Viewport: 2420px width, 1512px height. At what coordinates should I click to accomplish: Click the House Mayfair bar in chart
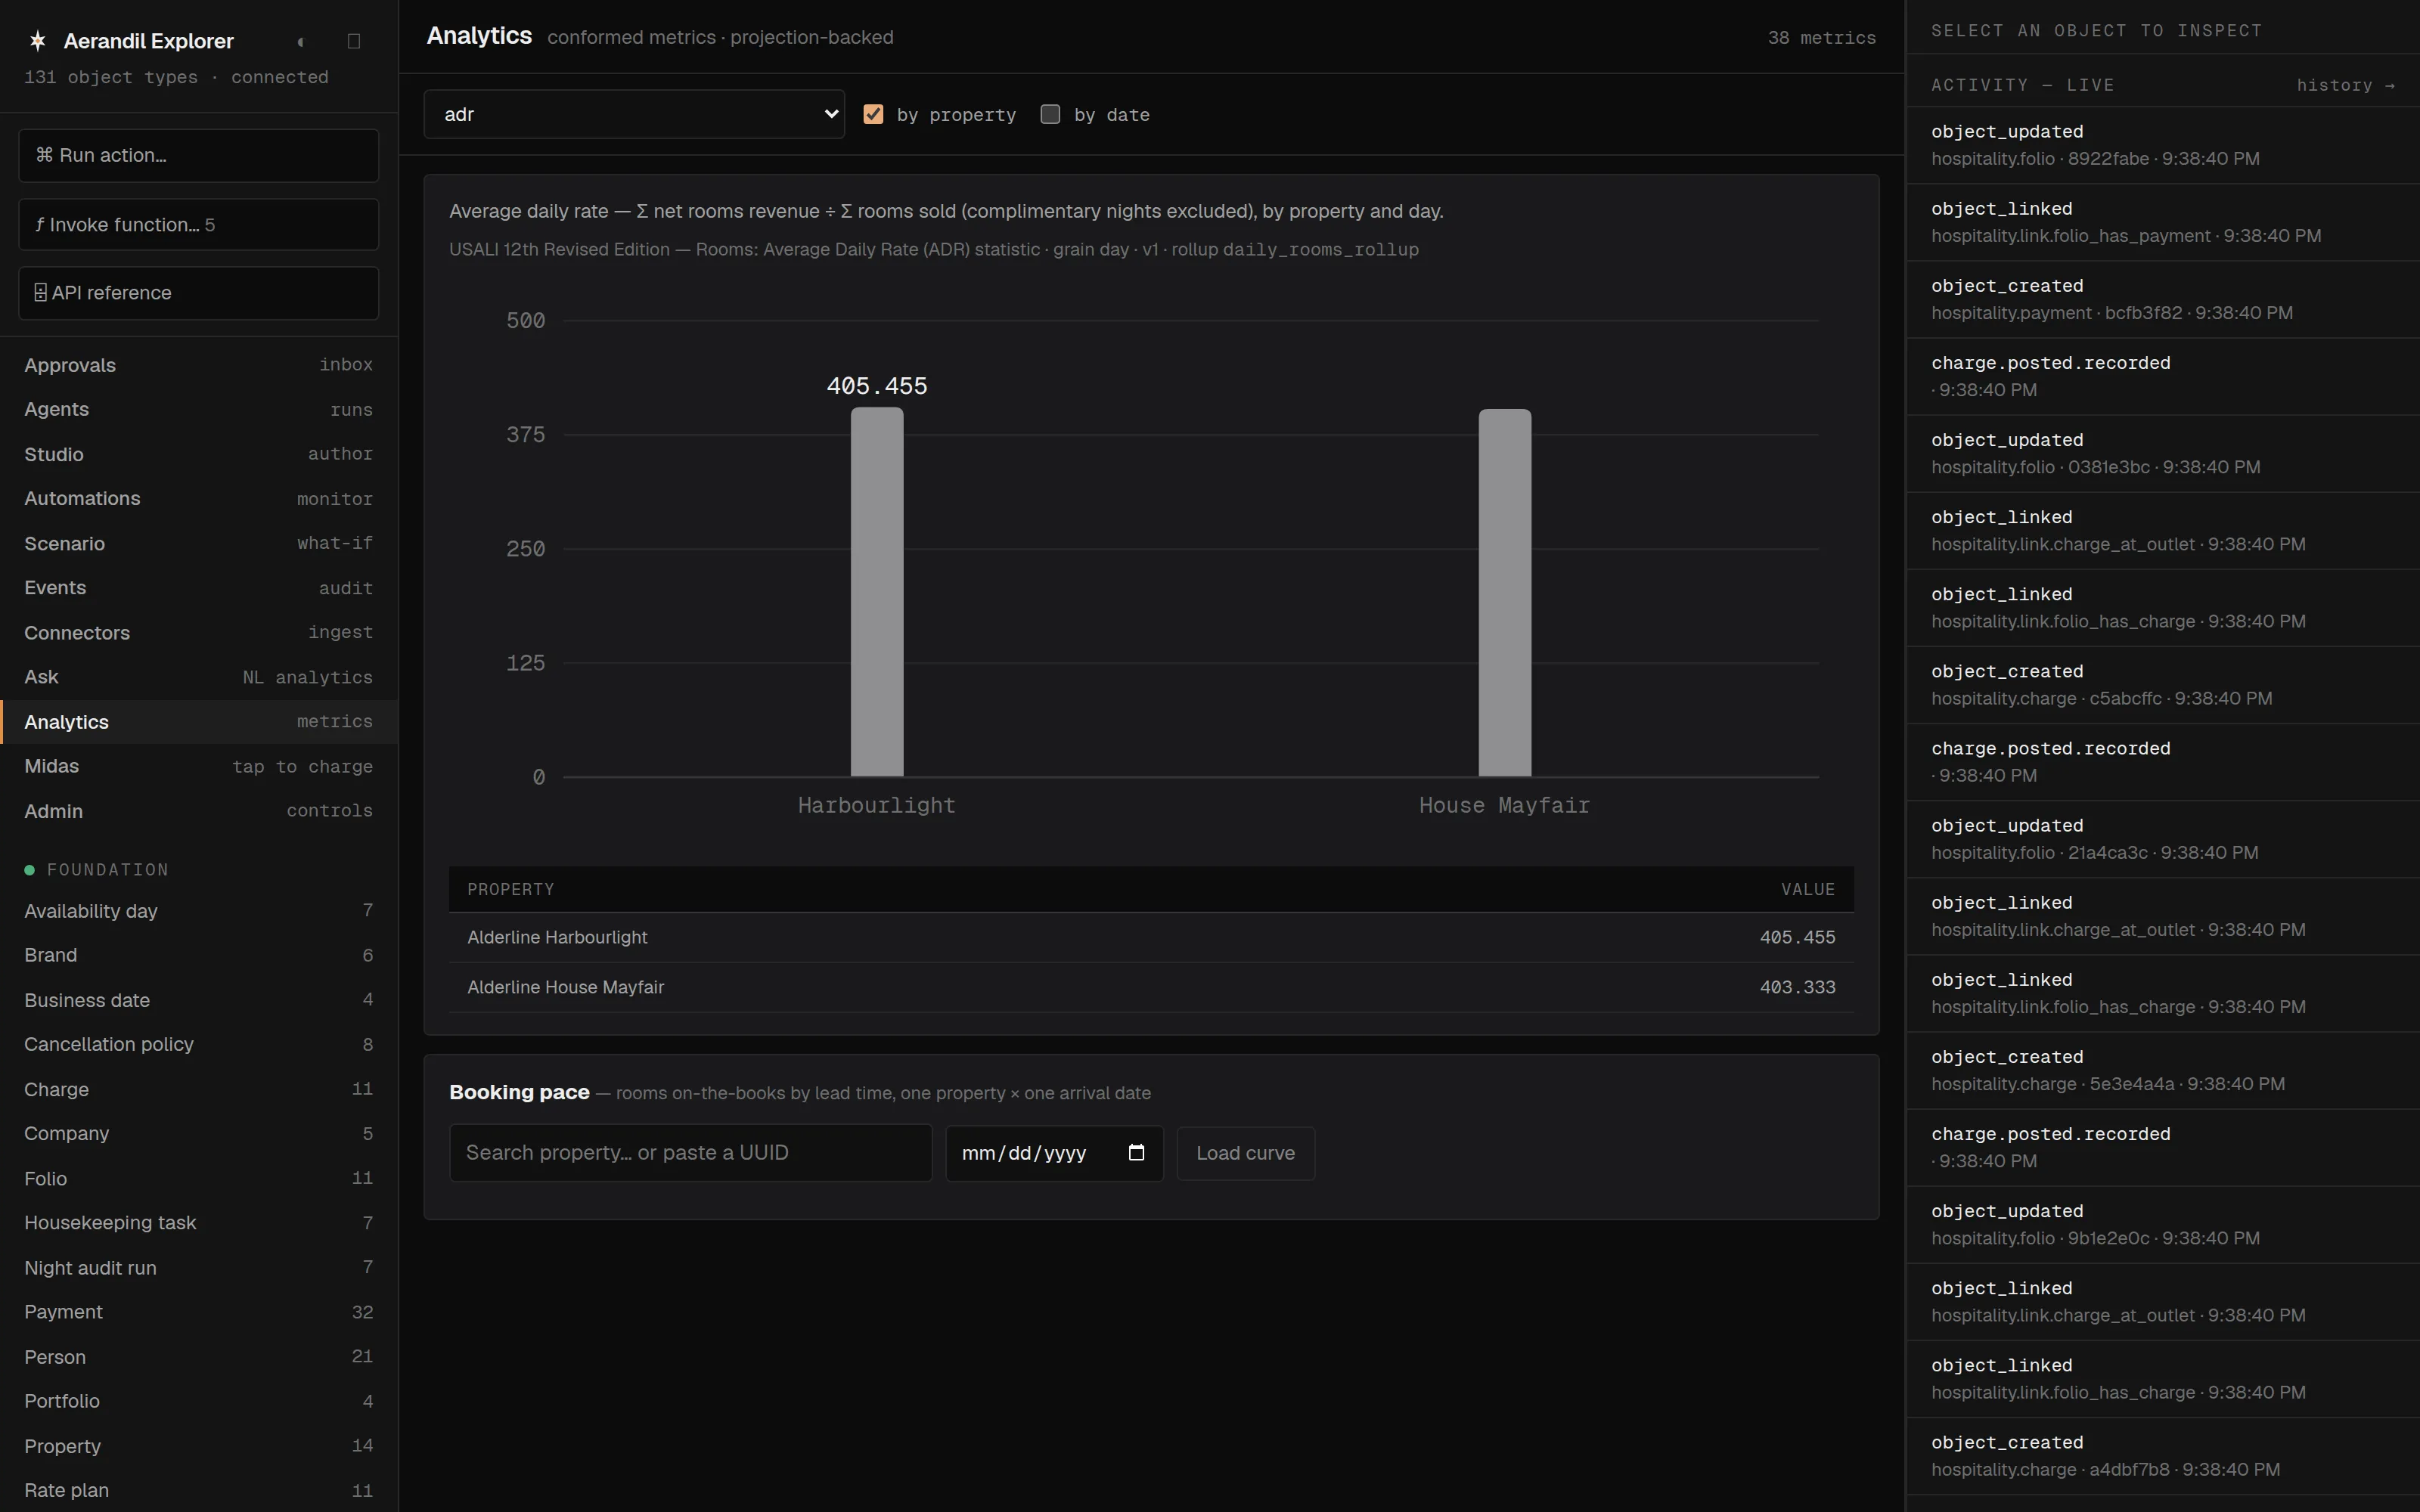pyautogui.click(x=1505, y=593)
